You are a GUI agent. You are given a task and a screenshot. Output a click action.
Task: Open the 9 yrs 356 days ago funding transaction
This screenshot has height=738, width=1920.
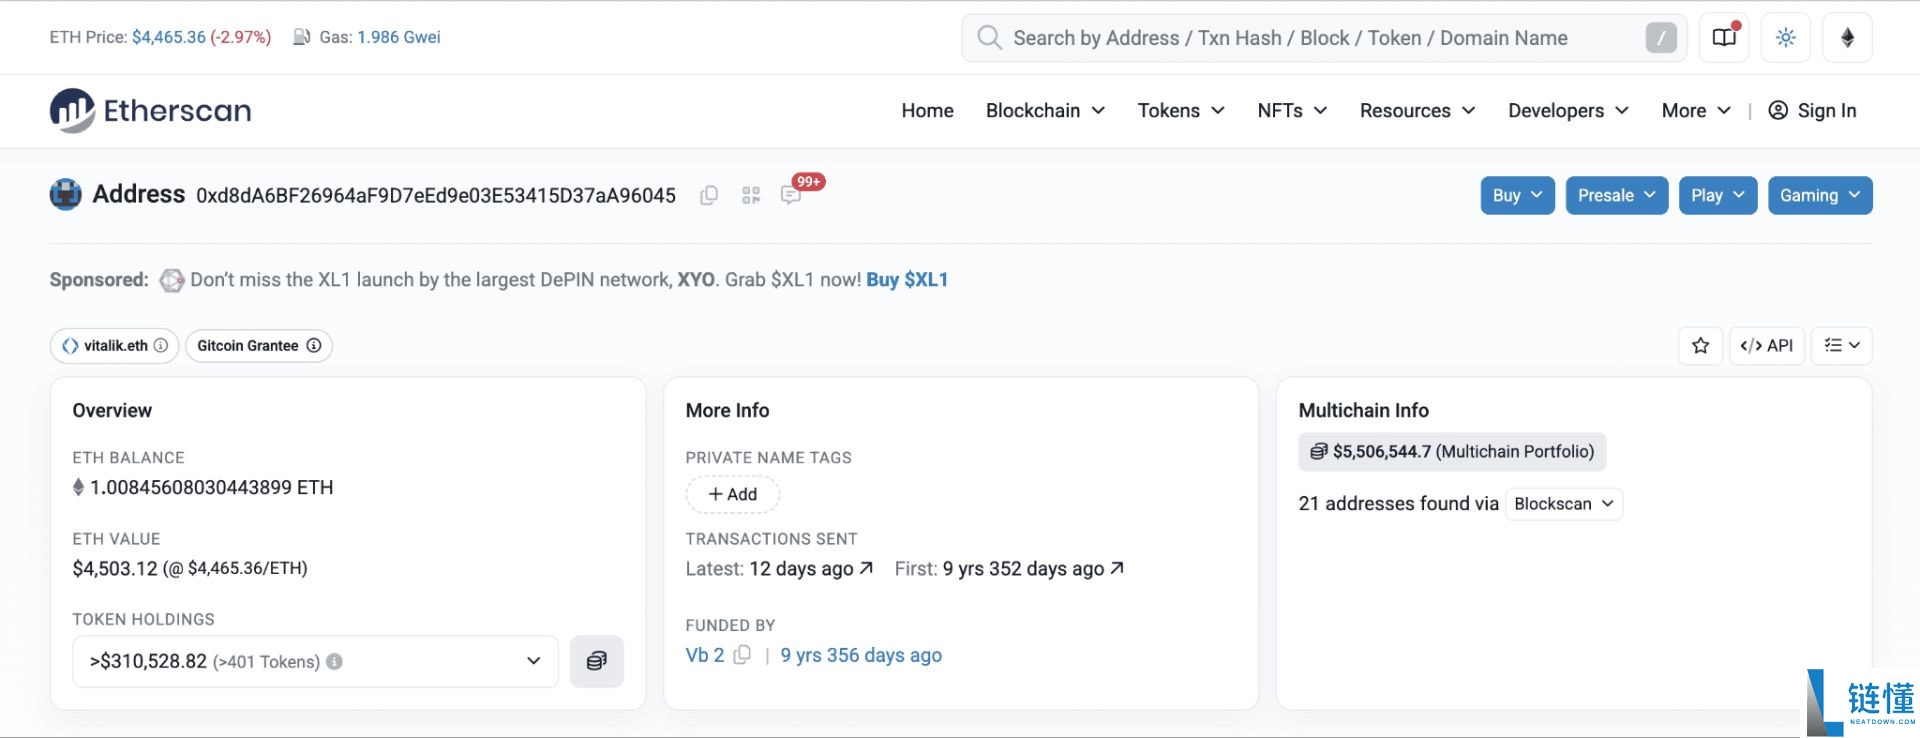click(x=861, y=655)
